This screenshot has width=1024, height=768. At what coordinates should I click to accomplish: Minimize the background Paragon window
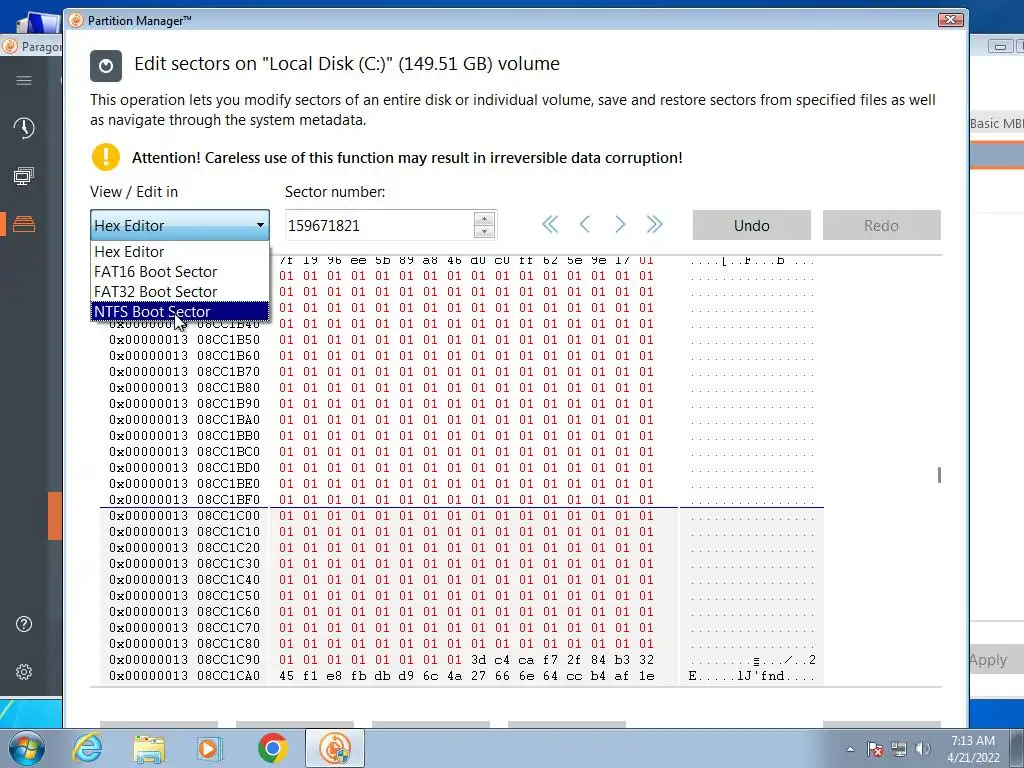pyautogui.click(x=1000, y=46)
